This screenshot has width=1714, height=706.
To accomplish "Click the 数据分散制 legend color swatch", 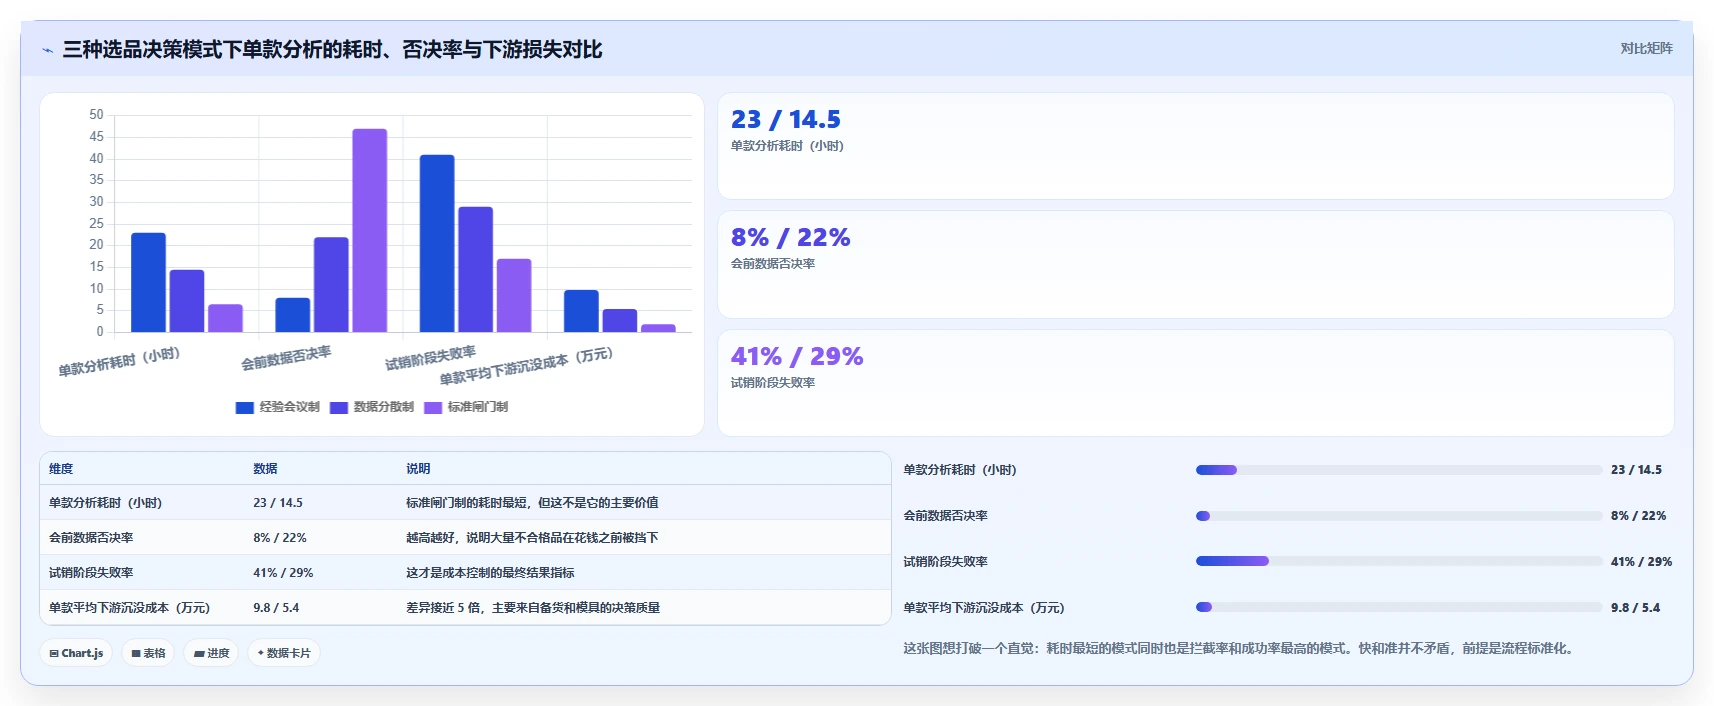I will 339,407.
